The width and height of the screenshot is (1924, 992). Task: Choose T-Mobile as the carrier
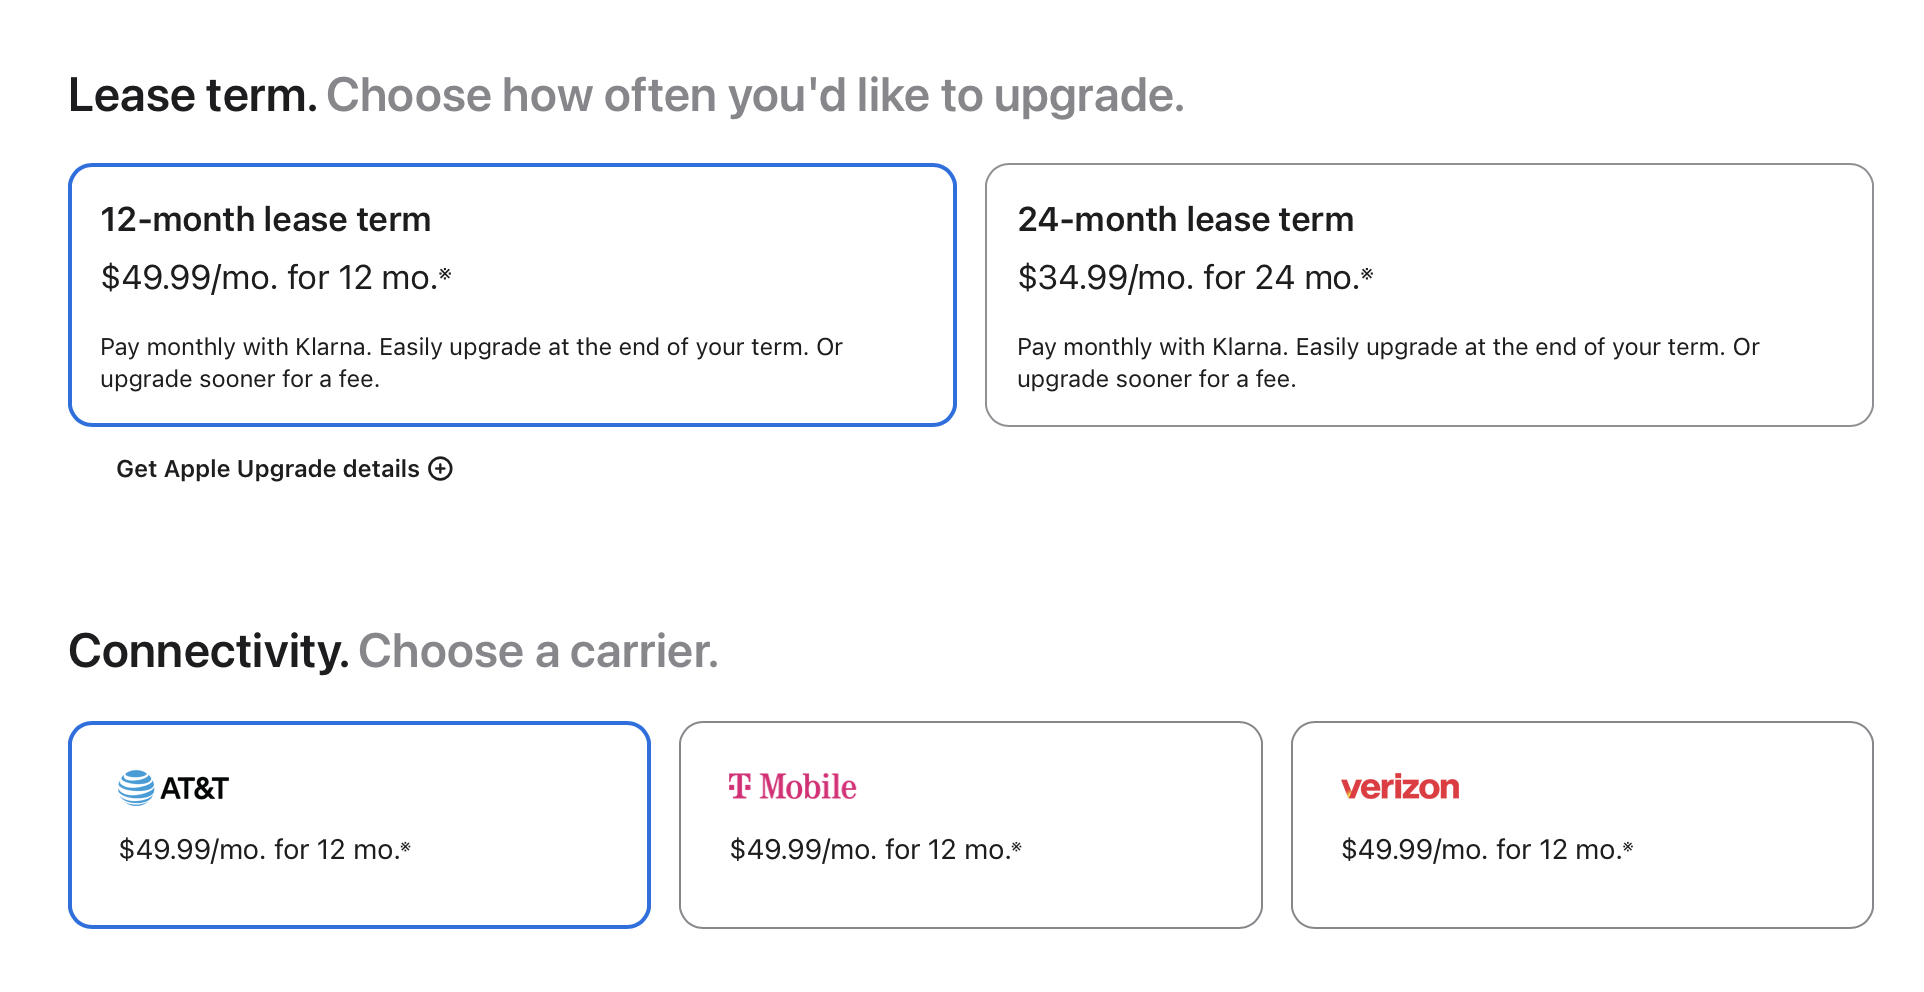coord(971,825)
